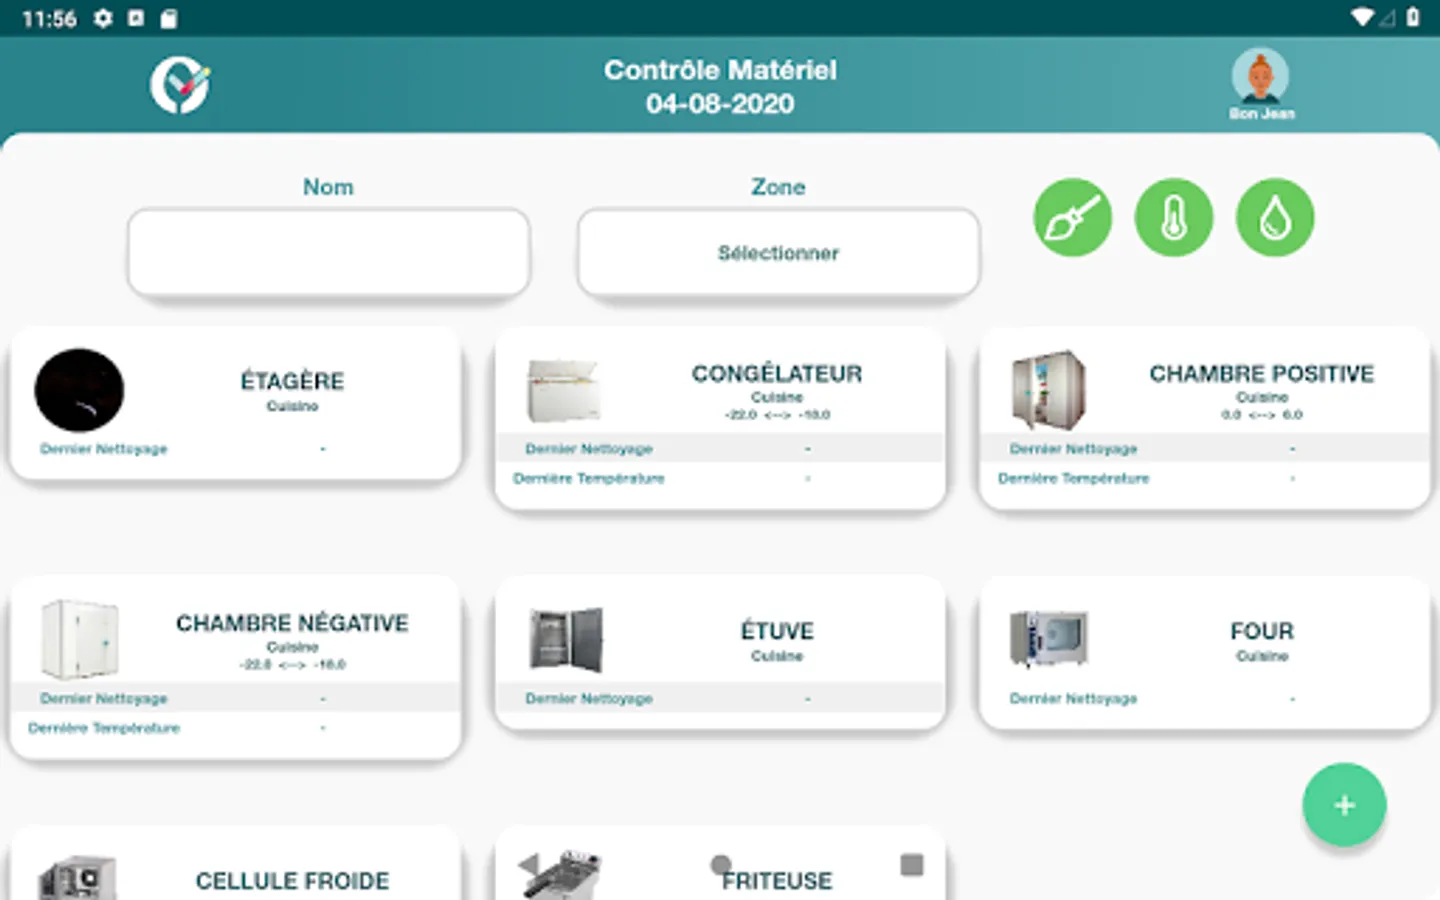Open the ÉTUVE card title

click(777, 631)
